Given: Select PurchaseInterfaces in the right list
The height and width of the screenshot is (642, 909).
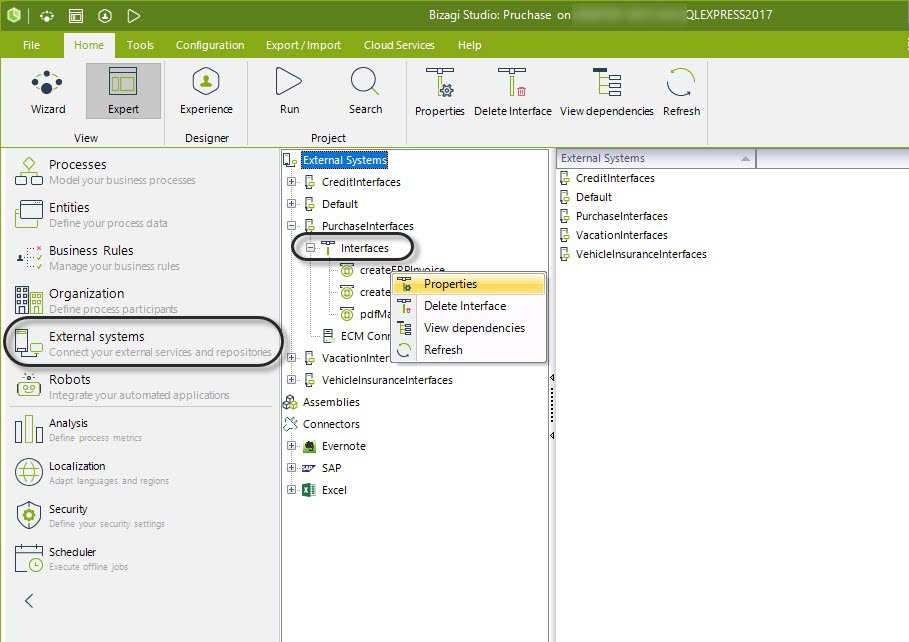Looking at the screenshot, I should [621, 216].
